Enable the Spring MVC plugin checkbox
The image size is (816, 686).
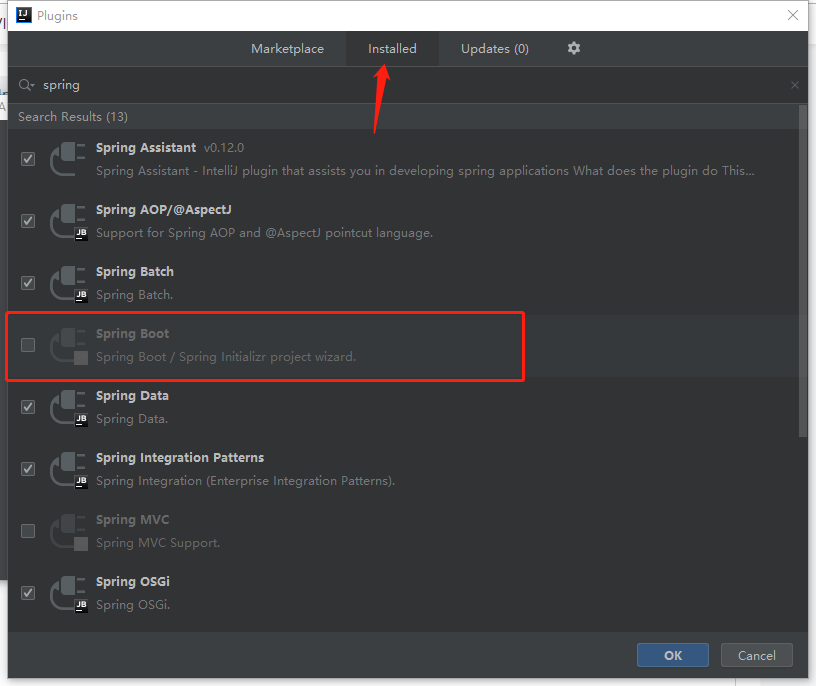point(28,531)
